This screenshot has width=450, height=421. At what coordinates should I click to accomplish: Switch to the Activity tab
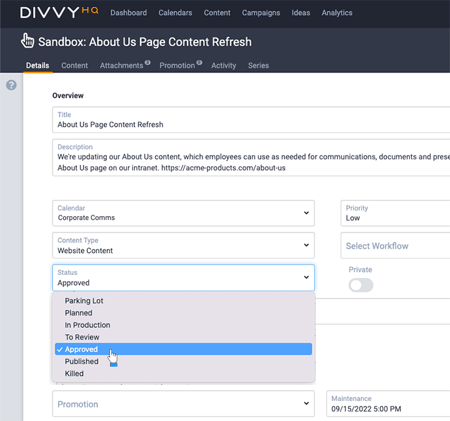click(x=223, y=65)
